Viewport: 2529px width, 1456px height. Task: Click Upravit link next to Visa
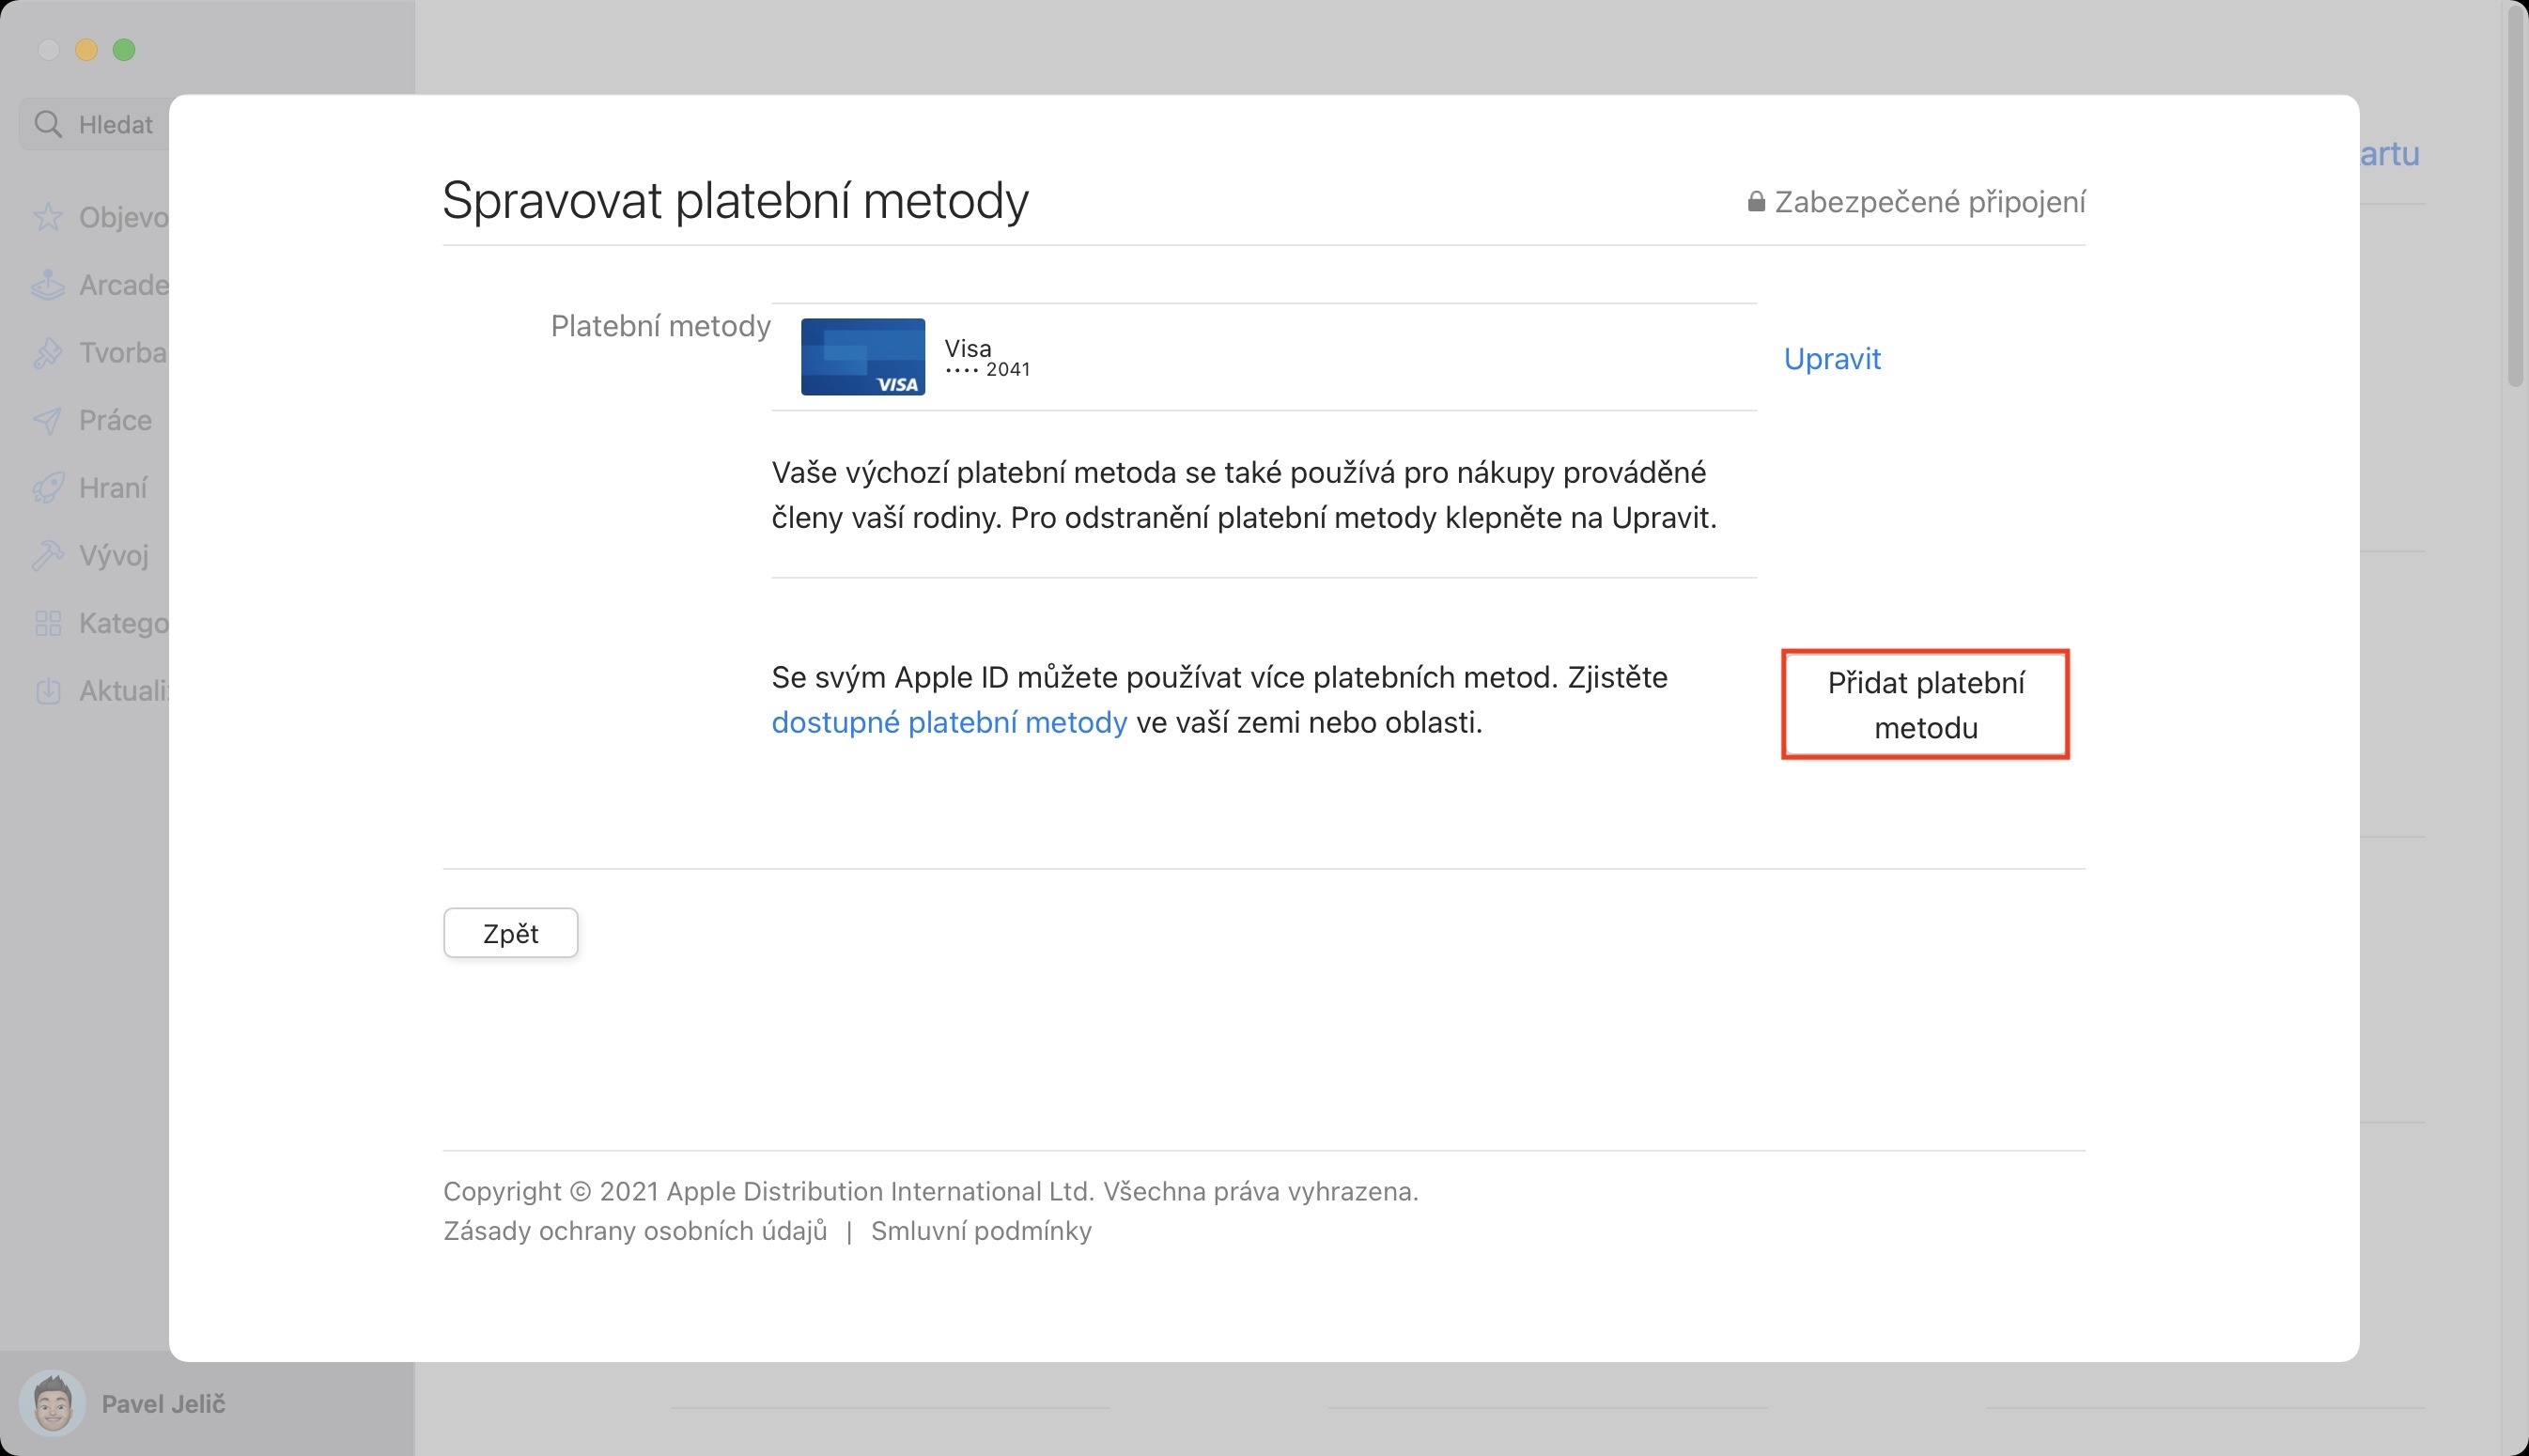coord(1831,359)
